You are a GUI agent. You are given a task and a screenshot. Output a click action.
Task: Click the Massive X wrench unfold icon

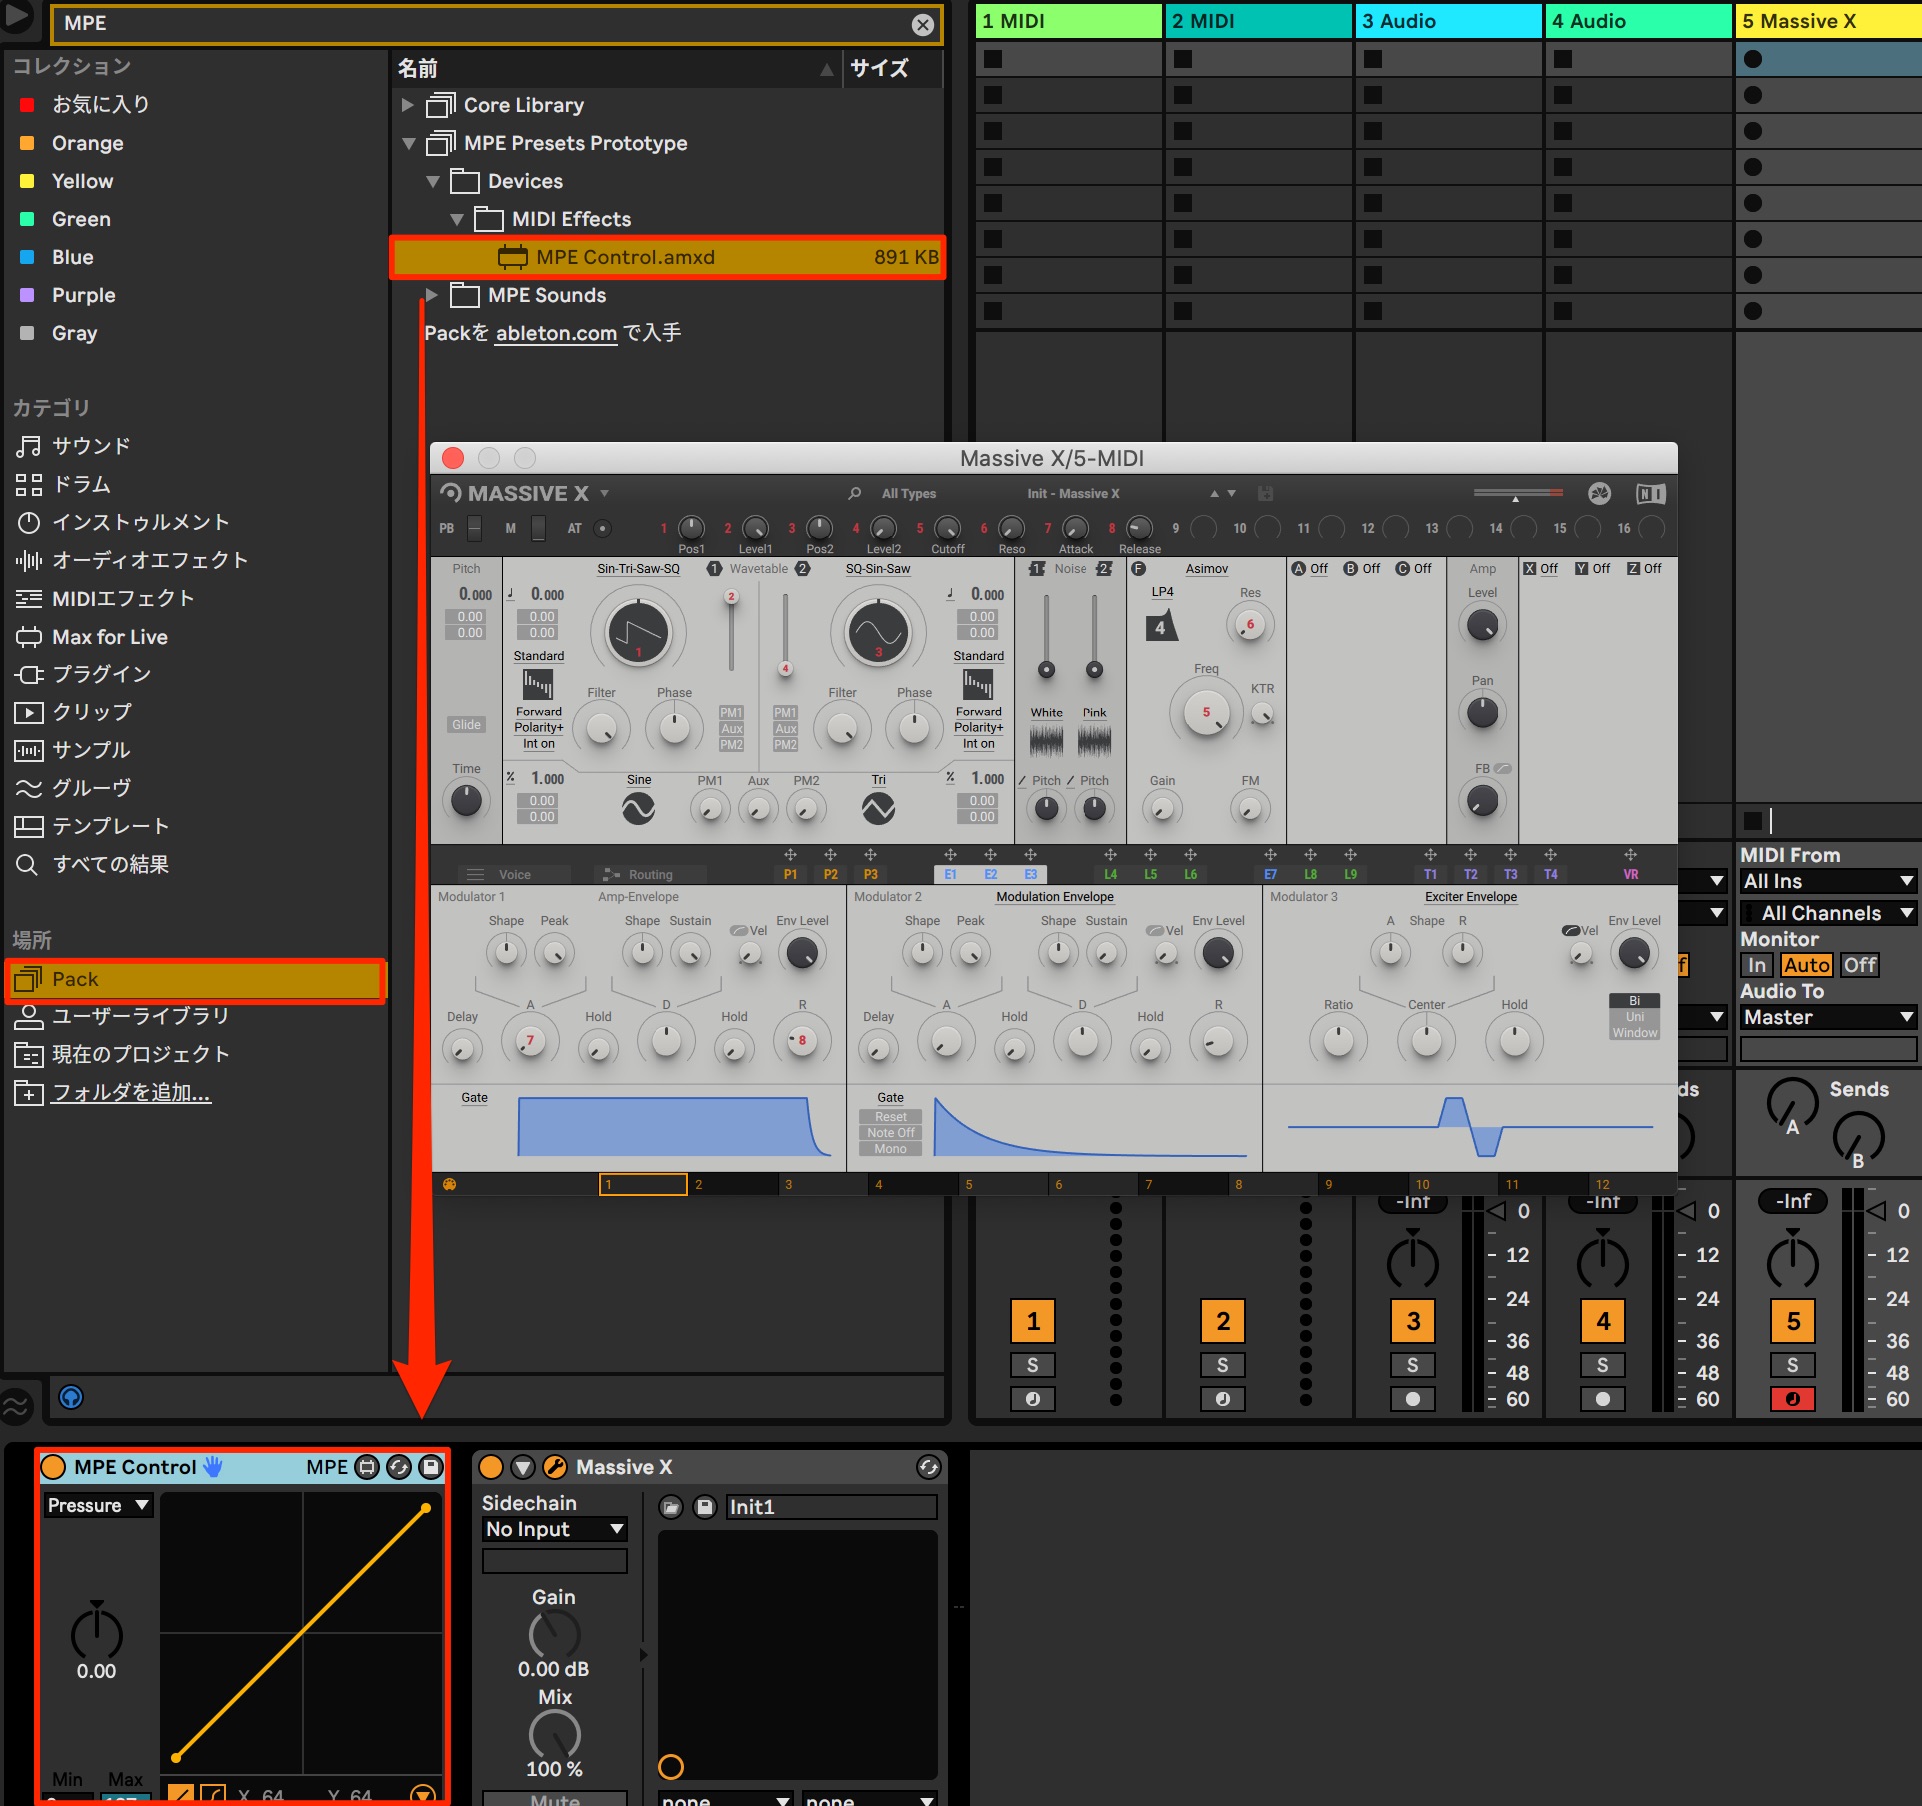[554, 1467]
